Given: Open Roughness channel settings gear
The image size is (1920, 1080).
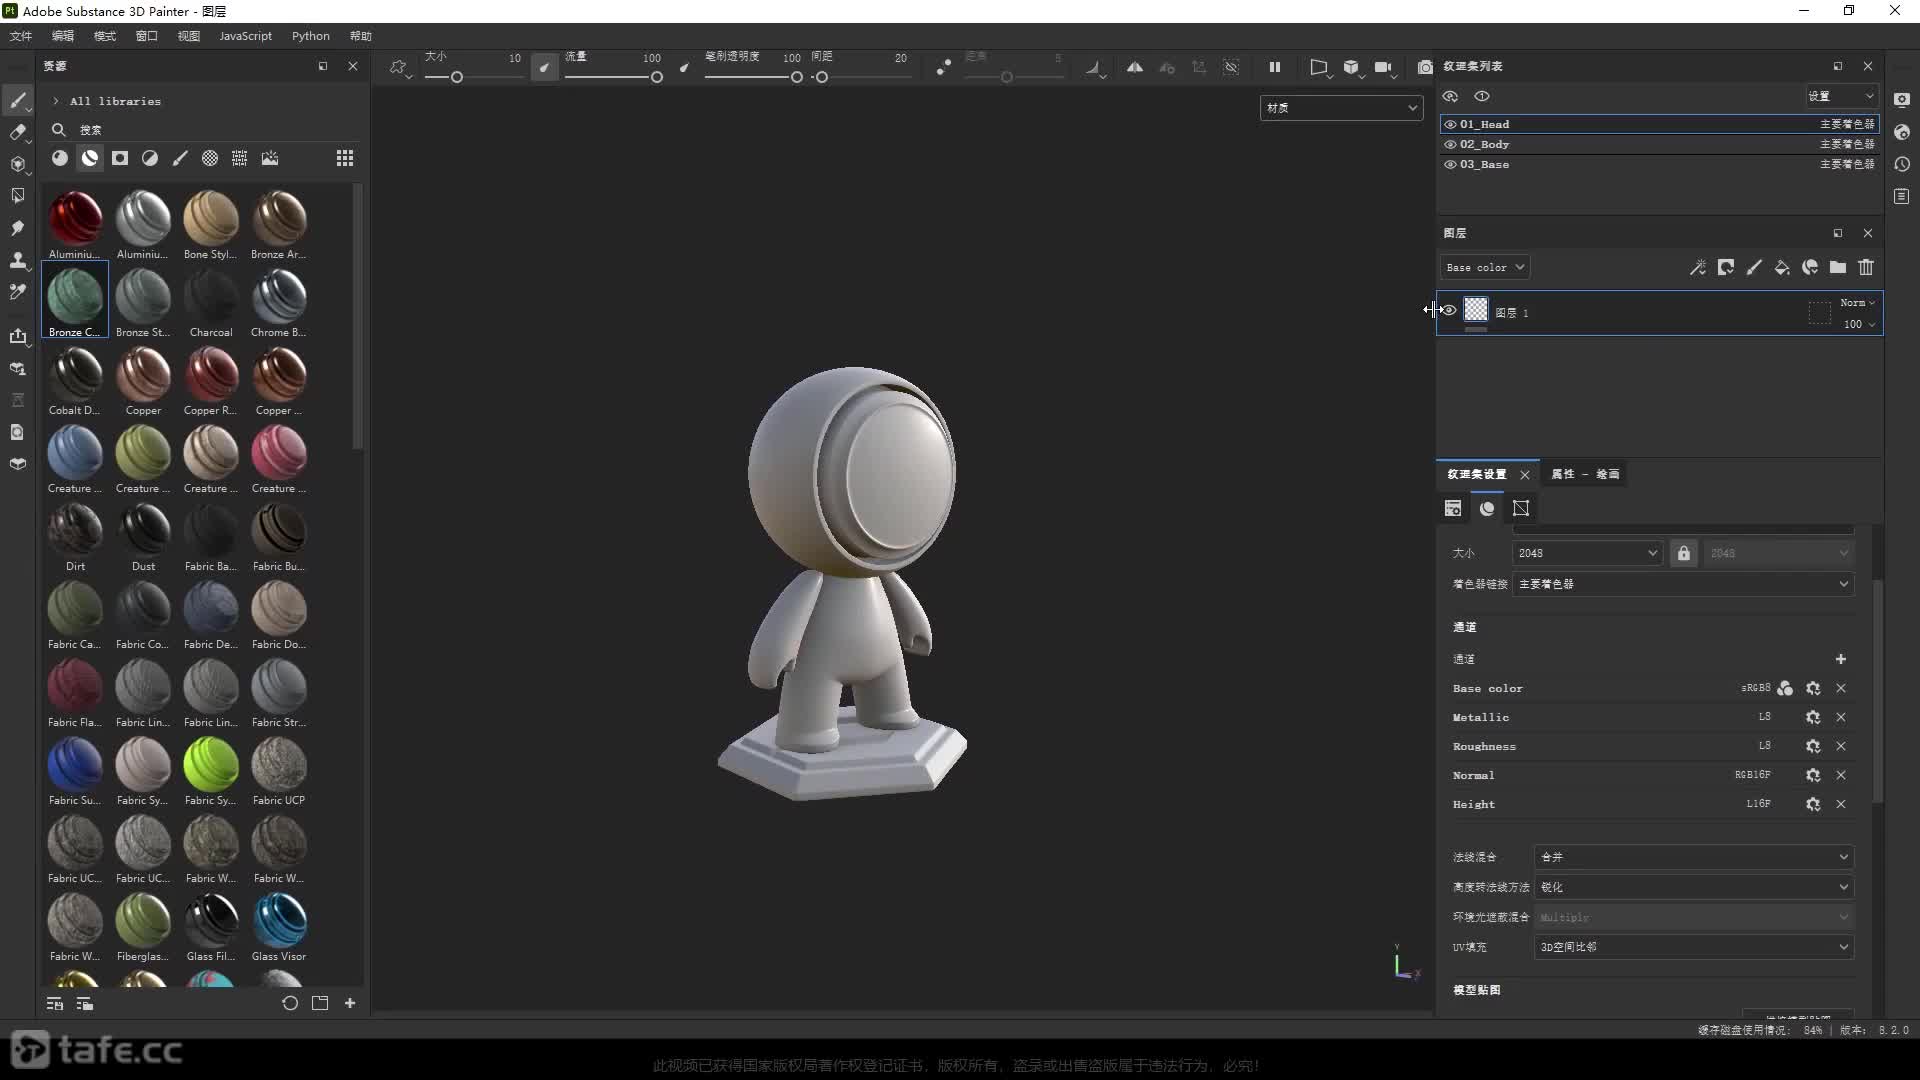Looking at the screenshot, I should (1813, 746).
